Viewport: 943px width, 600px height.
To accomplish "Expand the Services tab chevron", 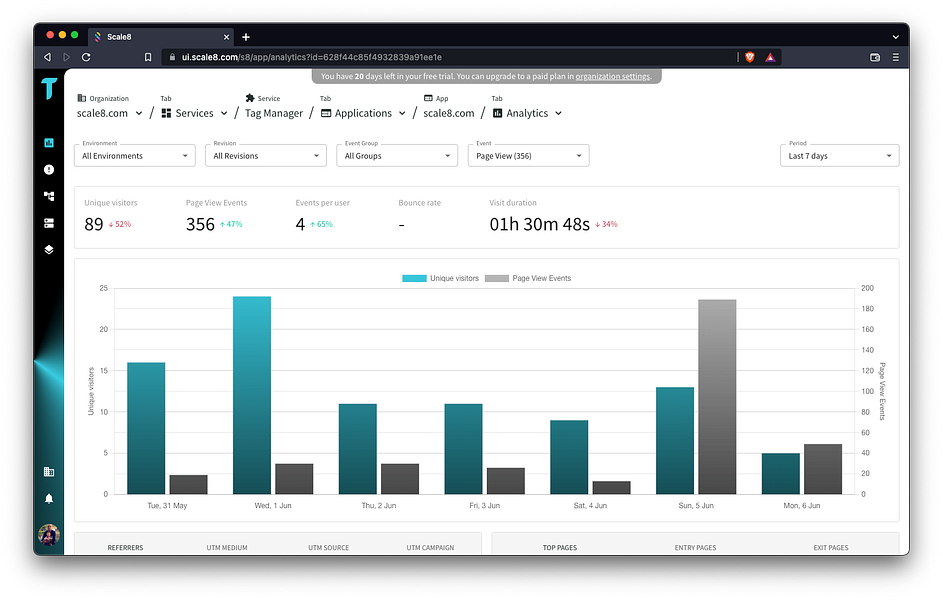I will click(224, 113).
